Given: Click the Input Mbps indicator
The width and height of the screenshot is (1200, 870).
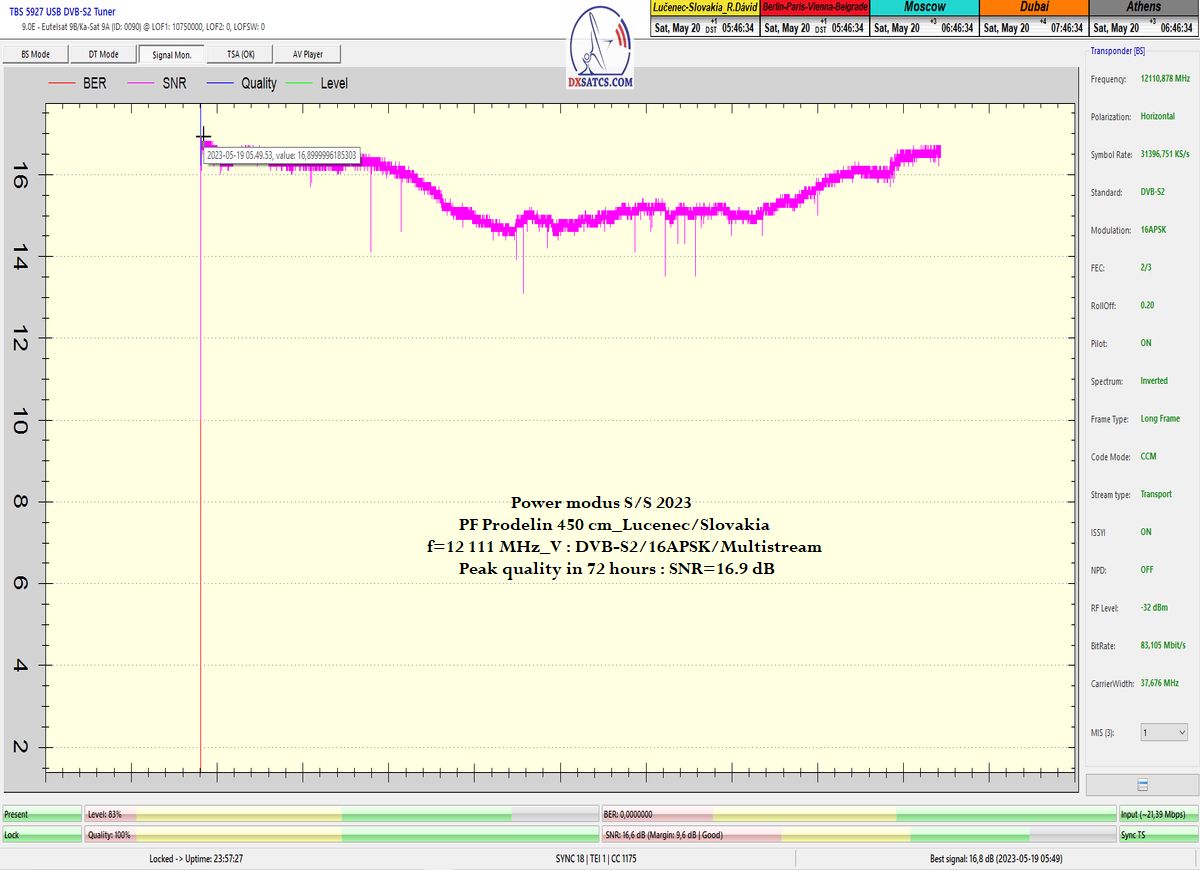Looking at the screenshot, I should 1158,815.
